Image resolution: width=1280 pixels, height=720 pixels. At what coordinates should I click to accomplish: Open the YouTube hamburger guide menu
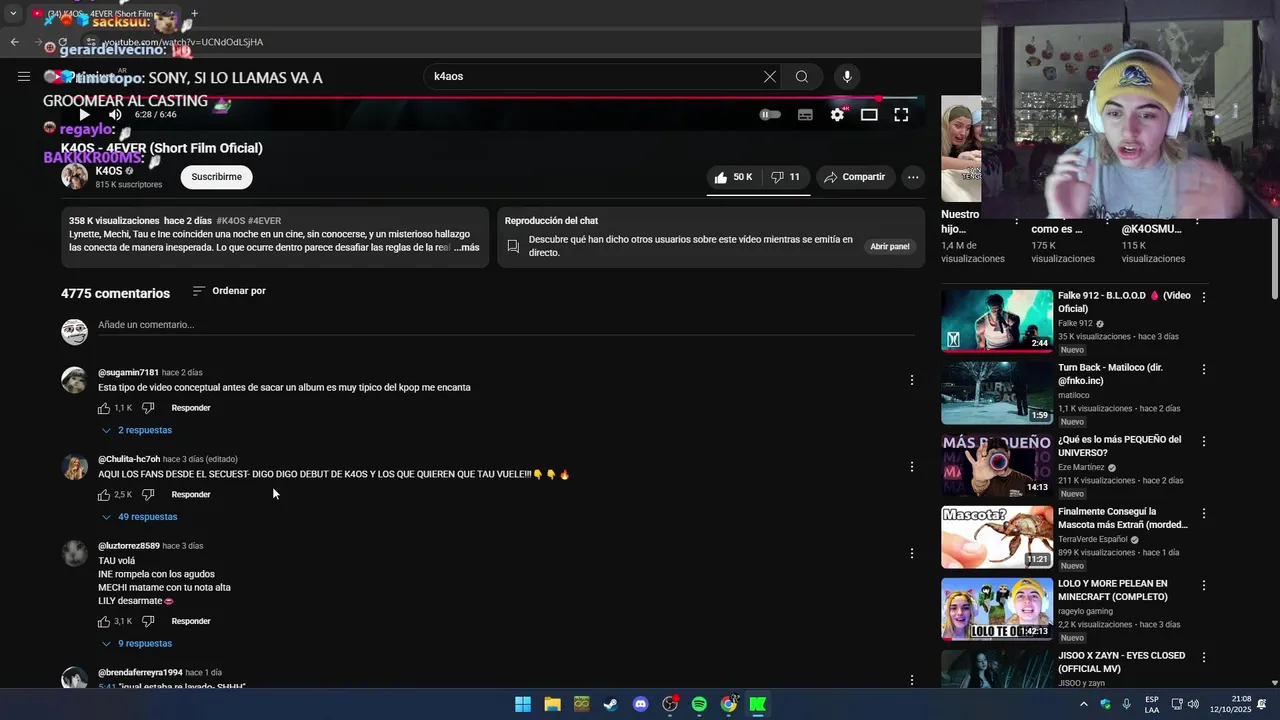24,76
